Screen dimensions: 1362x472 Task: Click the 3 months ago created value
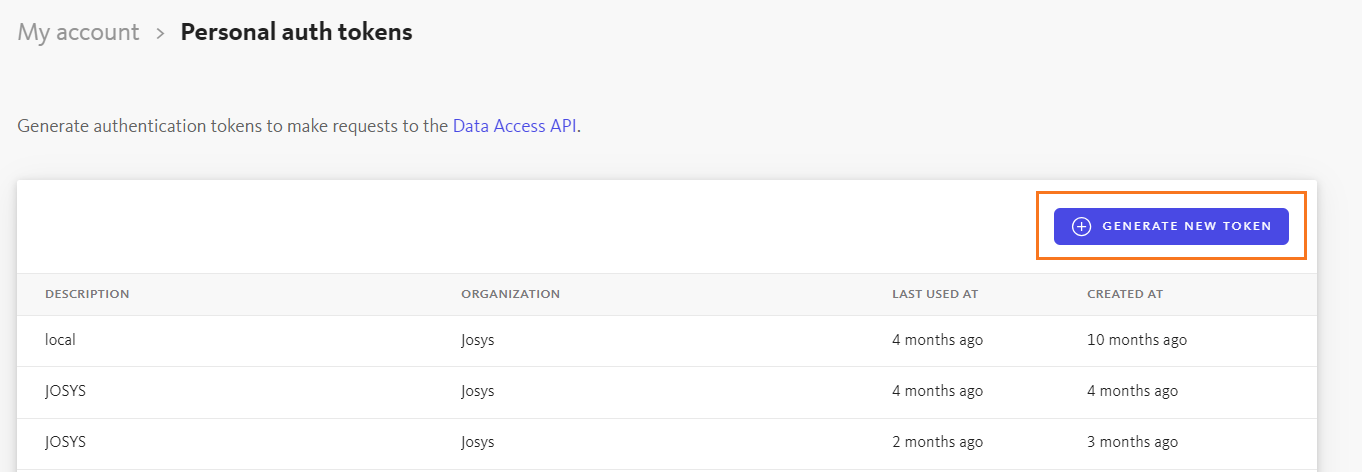pyautogui.click(x=1132, y=442)
